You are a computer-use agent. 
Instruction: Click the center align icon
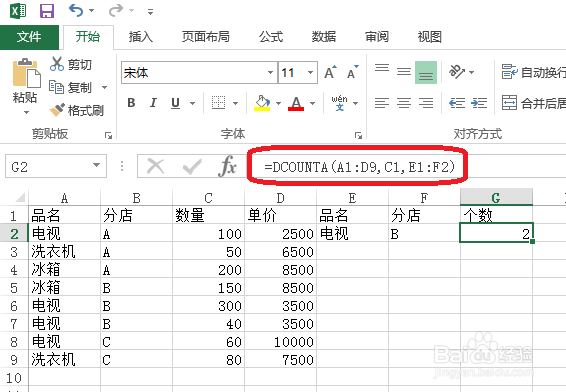pyautogui.click(x=404, y=103)
